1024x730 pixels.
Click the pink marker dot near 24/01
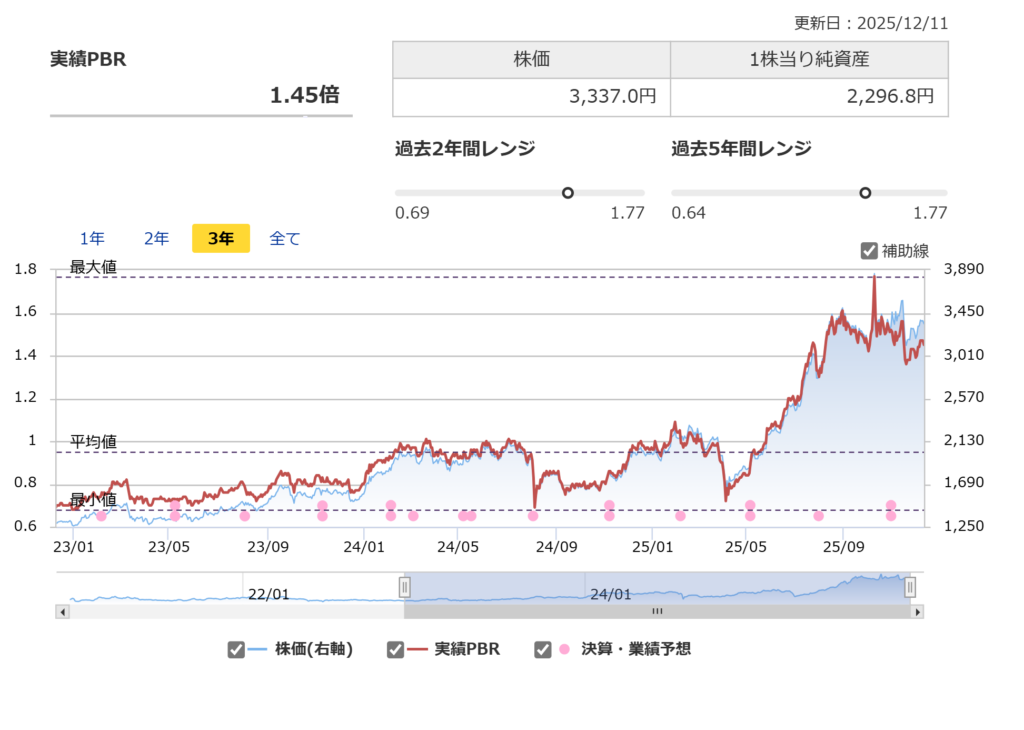click(390, 511)
